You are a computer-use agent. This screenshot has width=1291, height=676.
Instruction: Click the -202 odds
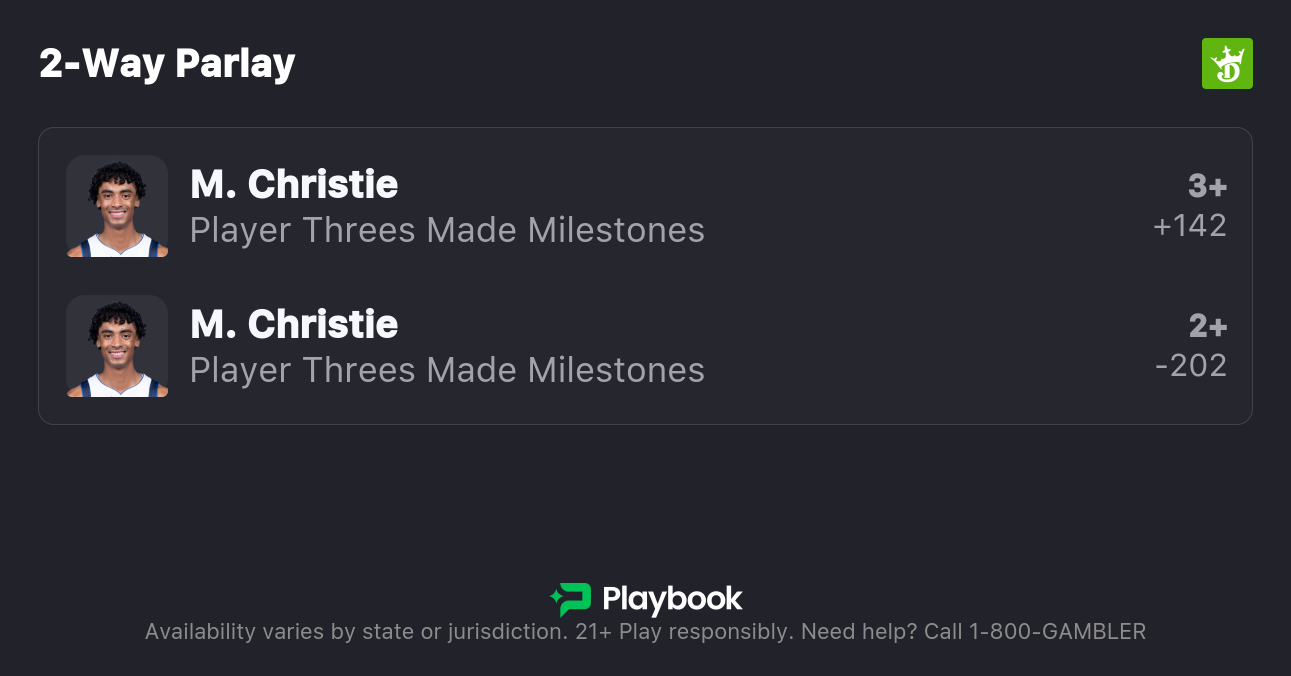click(x=1190, y=366)
